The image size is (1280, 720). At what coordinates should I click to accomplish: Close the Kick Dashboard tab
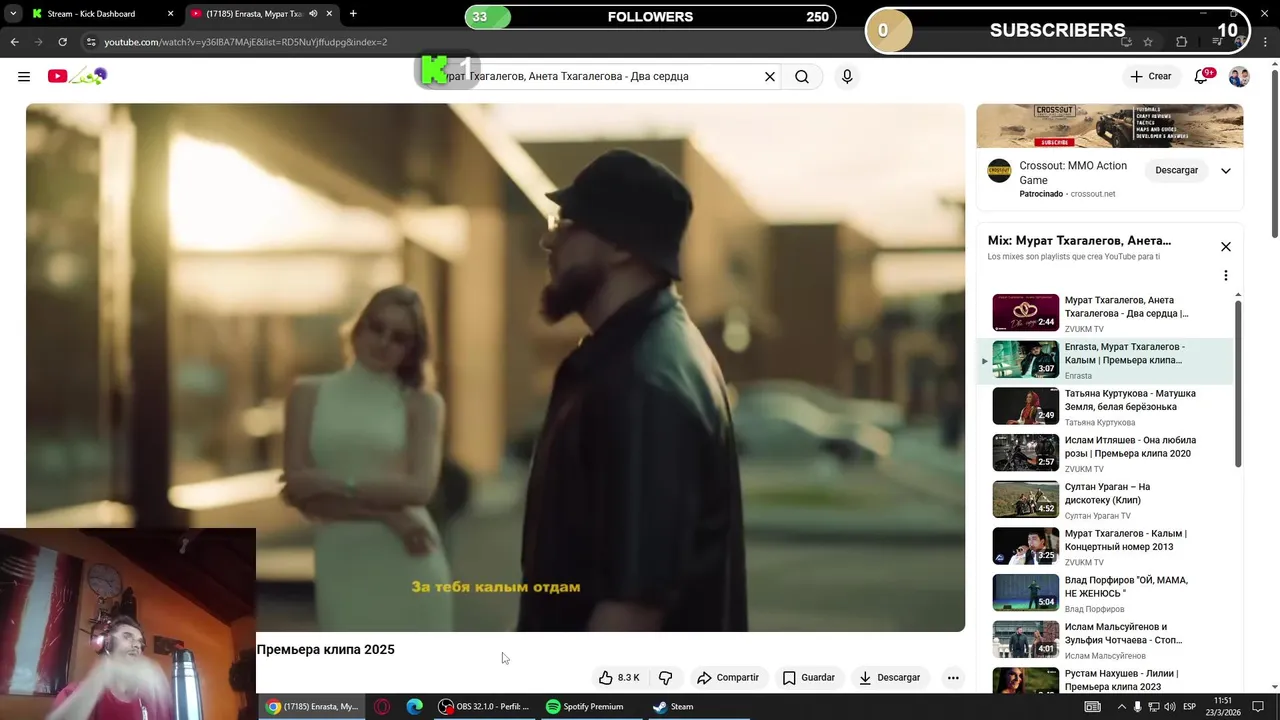point(170,14)
